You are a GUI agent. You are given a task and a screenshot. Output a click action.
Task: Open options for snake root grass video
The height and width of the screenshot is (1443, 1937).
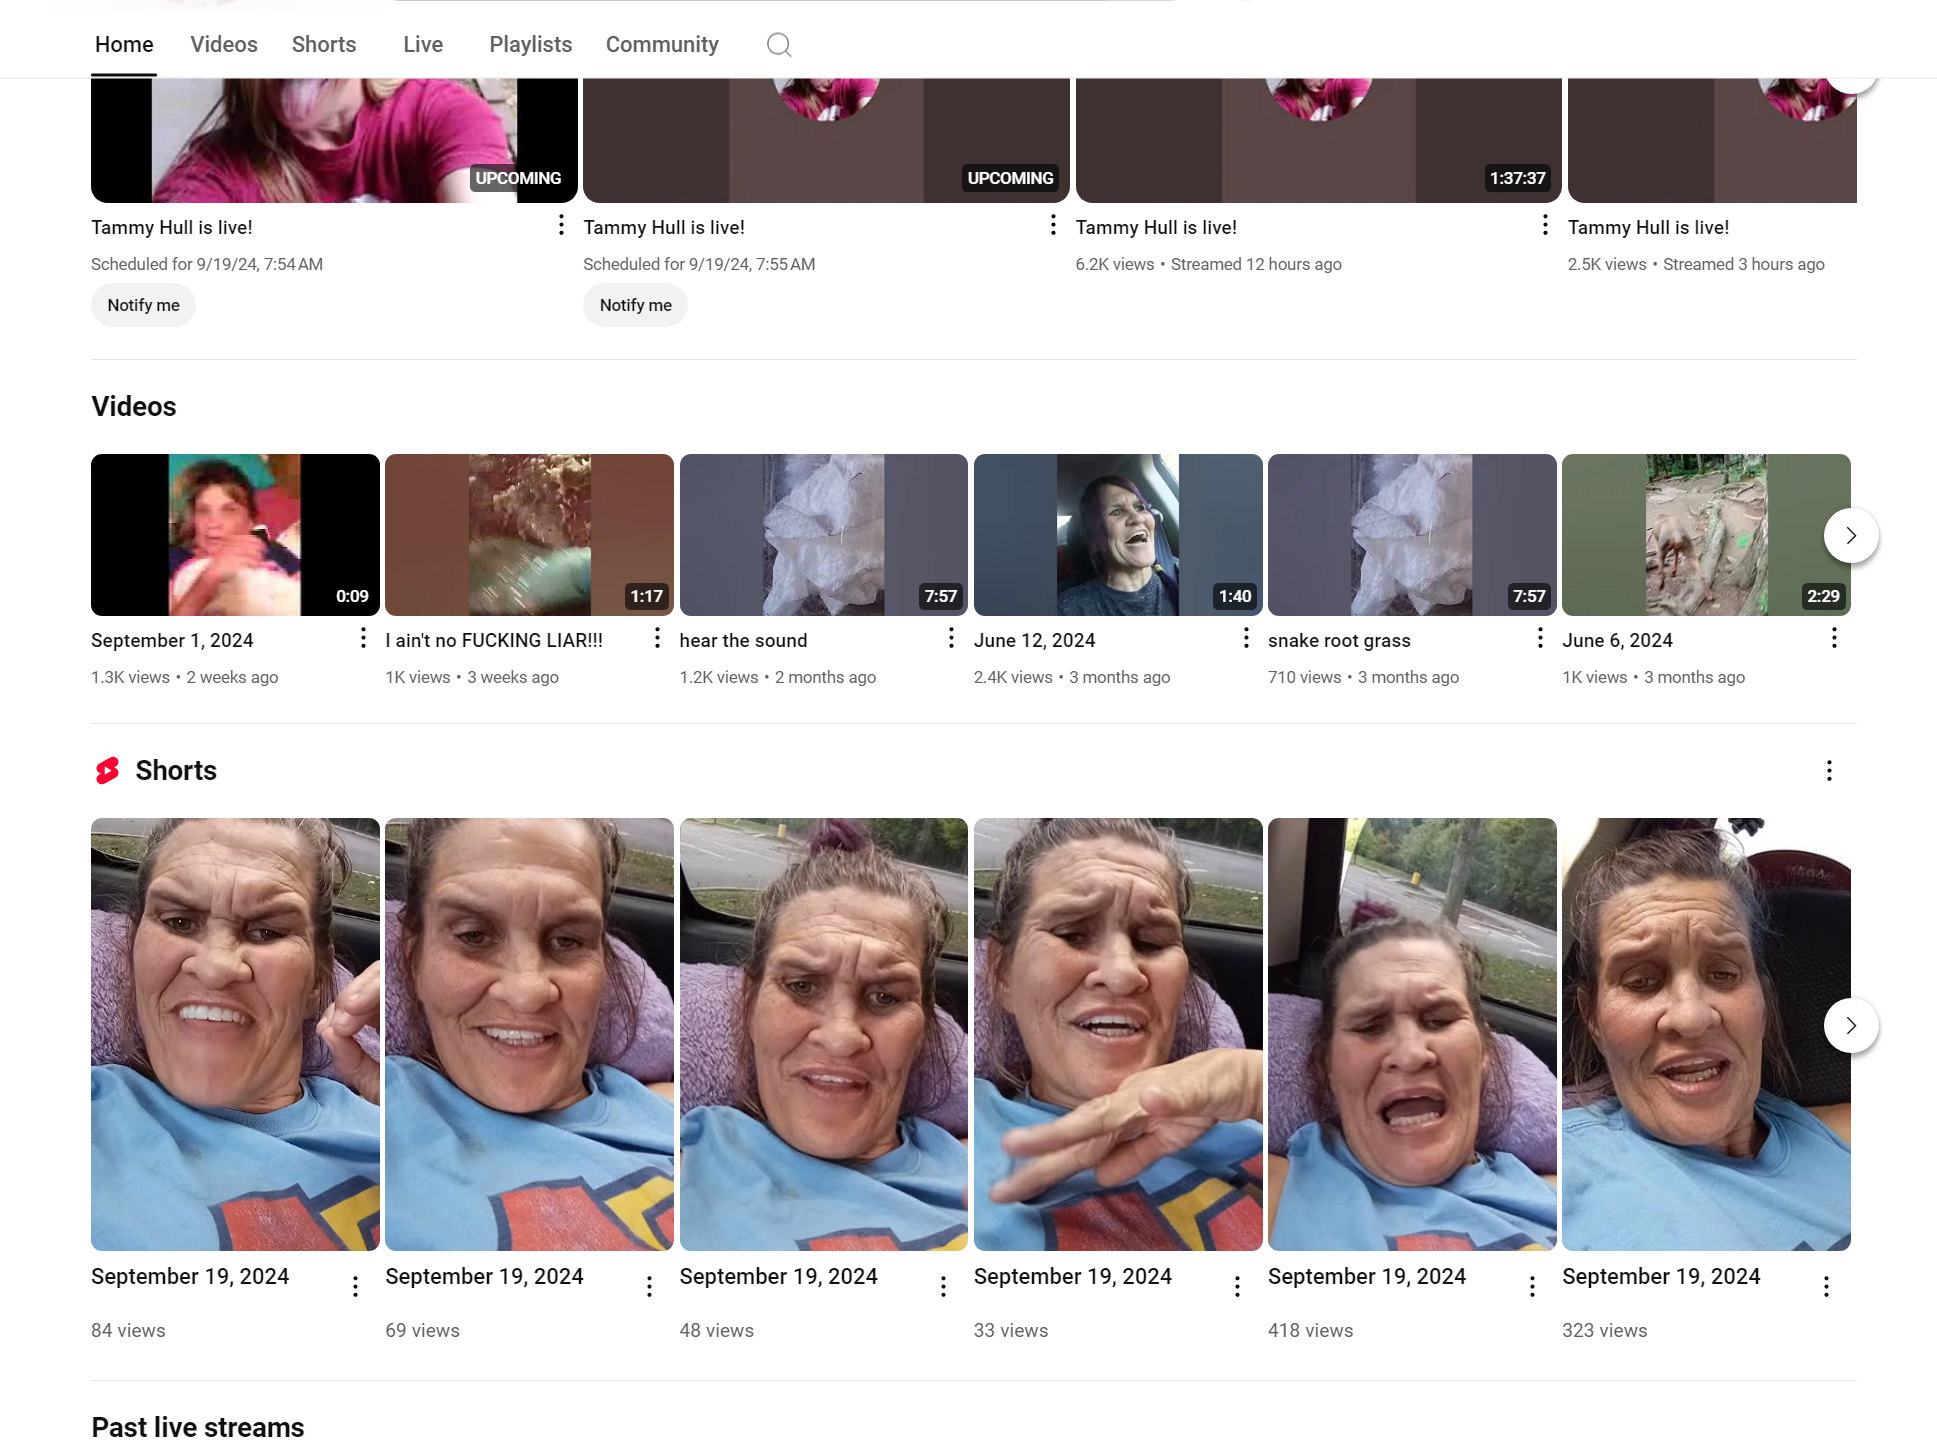click(1540, 638)
